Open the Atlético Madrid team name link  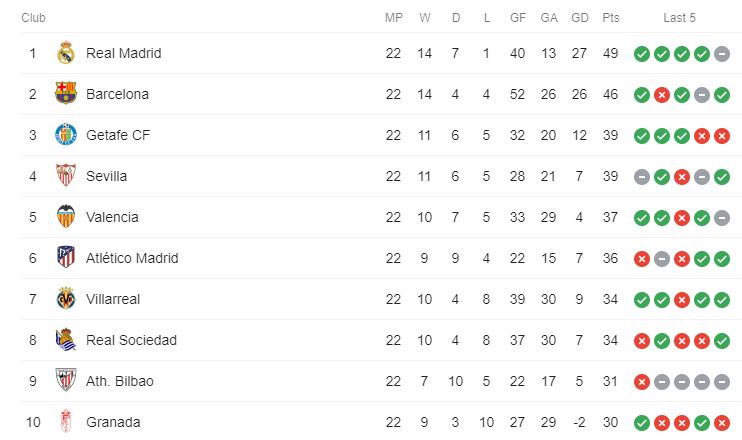[x=132, y=258]
